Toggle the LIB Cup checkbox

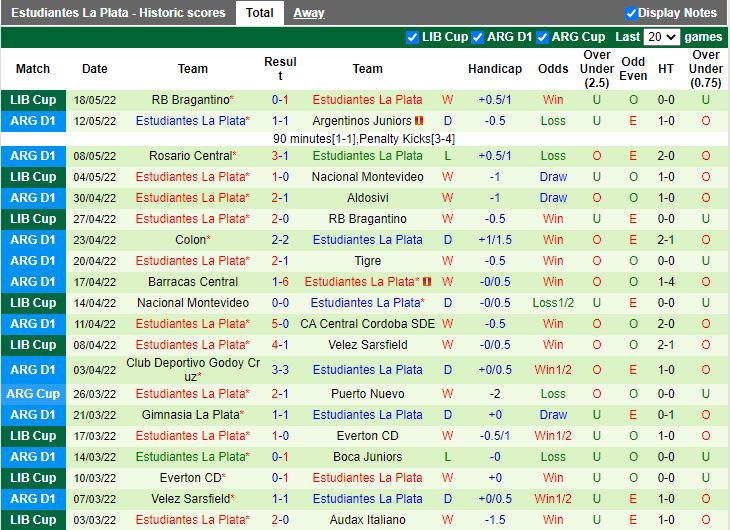(x=413, y=37)
